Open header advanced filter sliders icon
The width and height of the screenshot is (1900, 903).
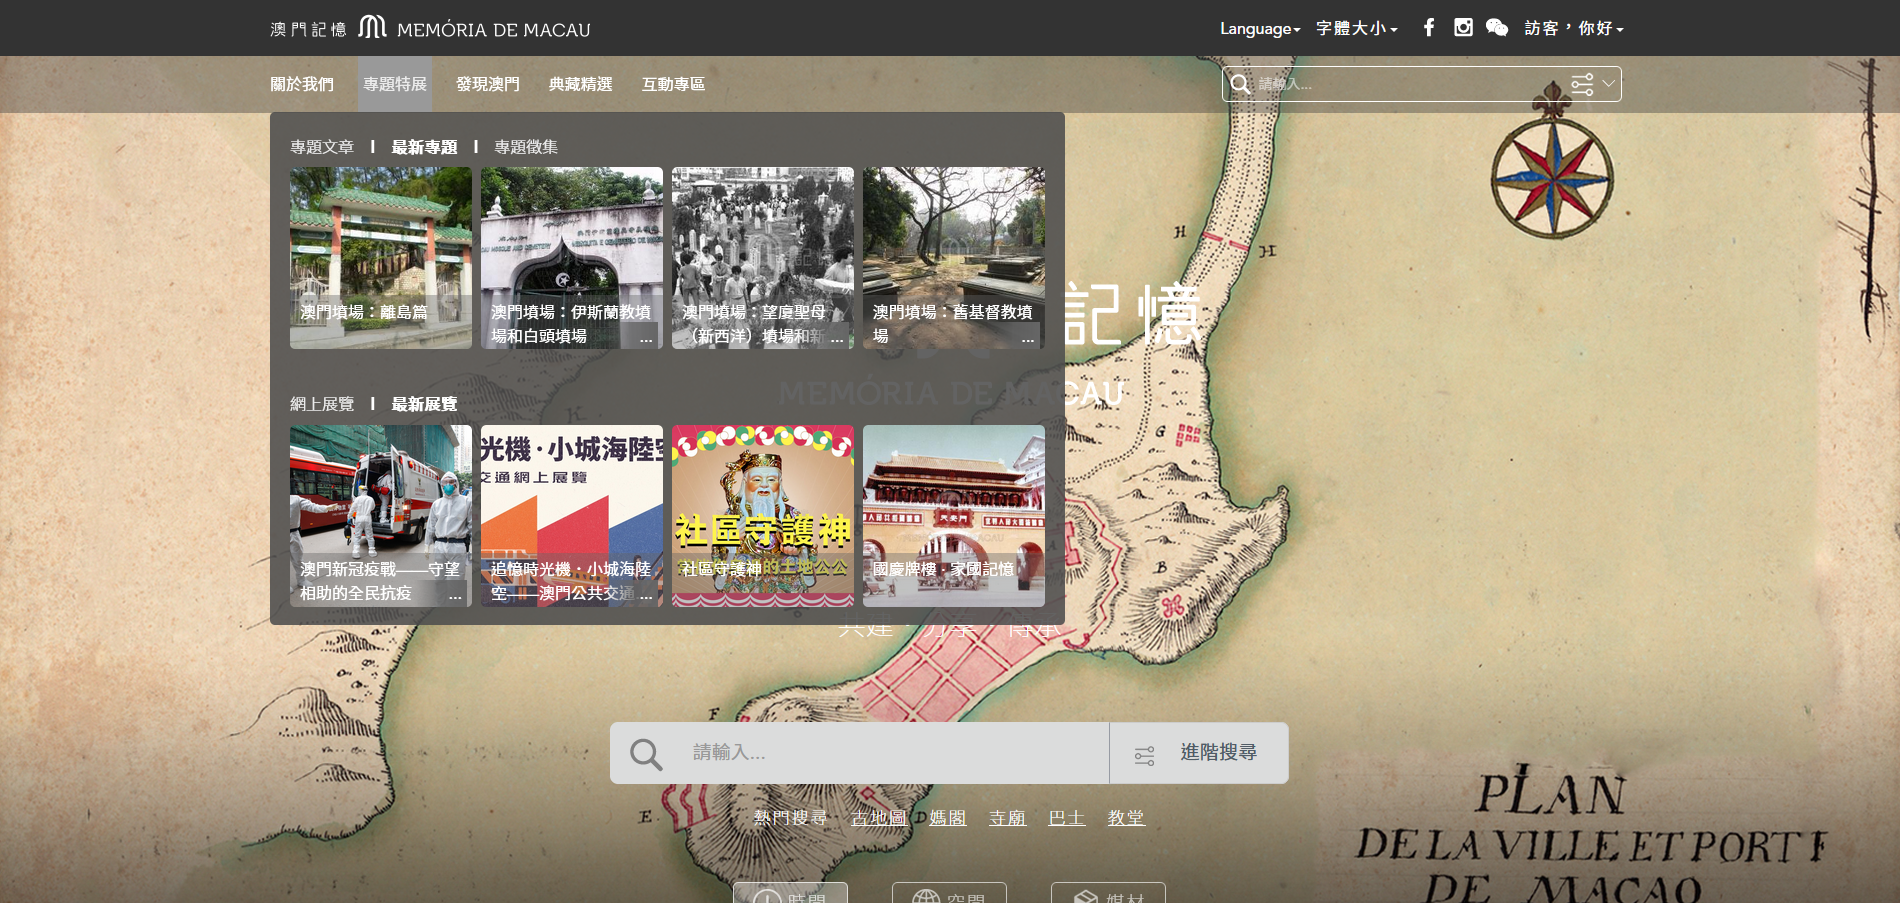(1582, 84)
